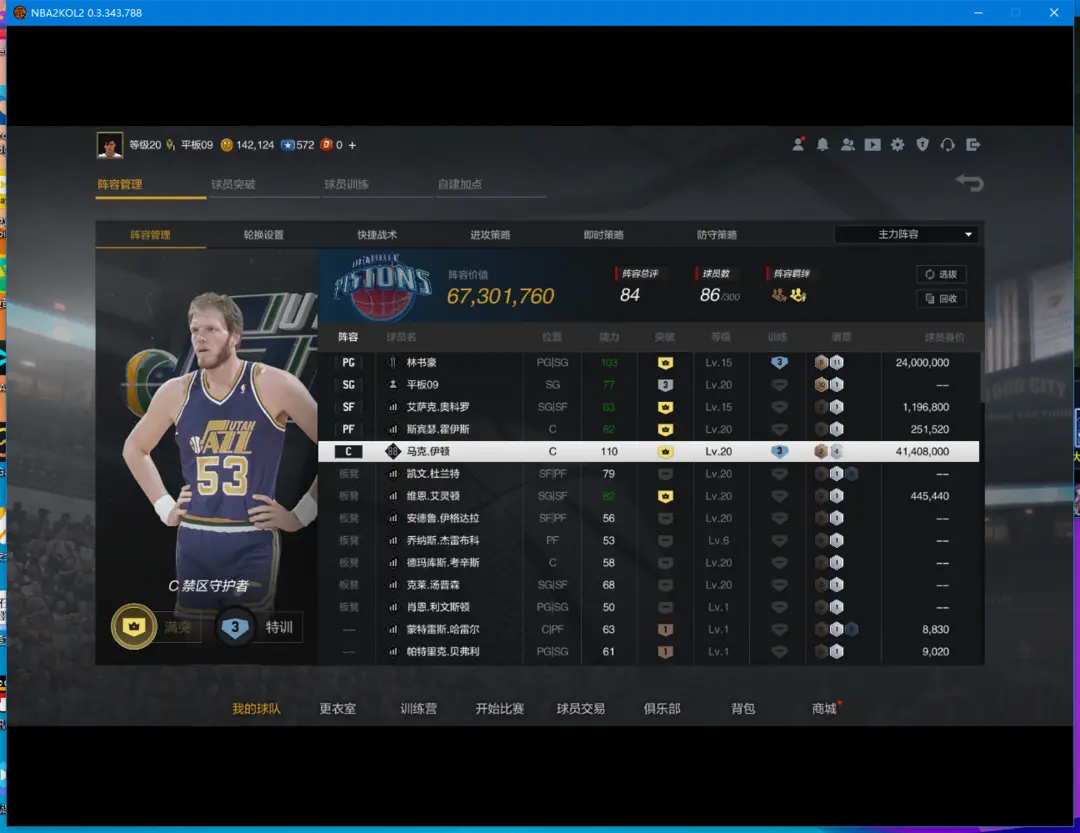The image size is (1080, 833).
Task: Open the 快捷战术 sub-tab
Action: tap(377, 234)
